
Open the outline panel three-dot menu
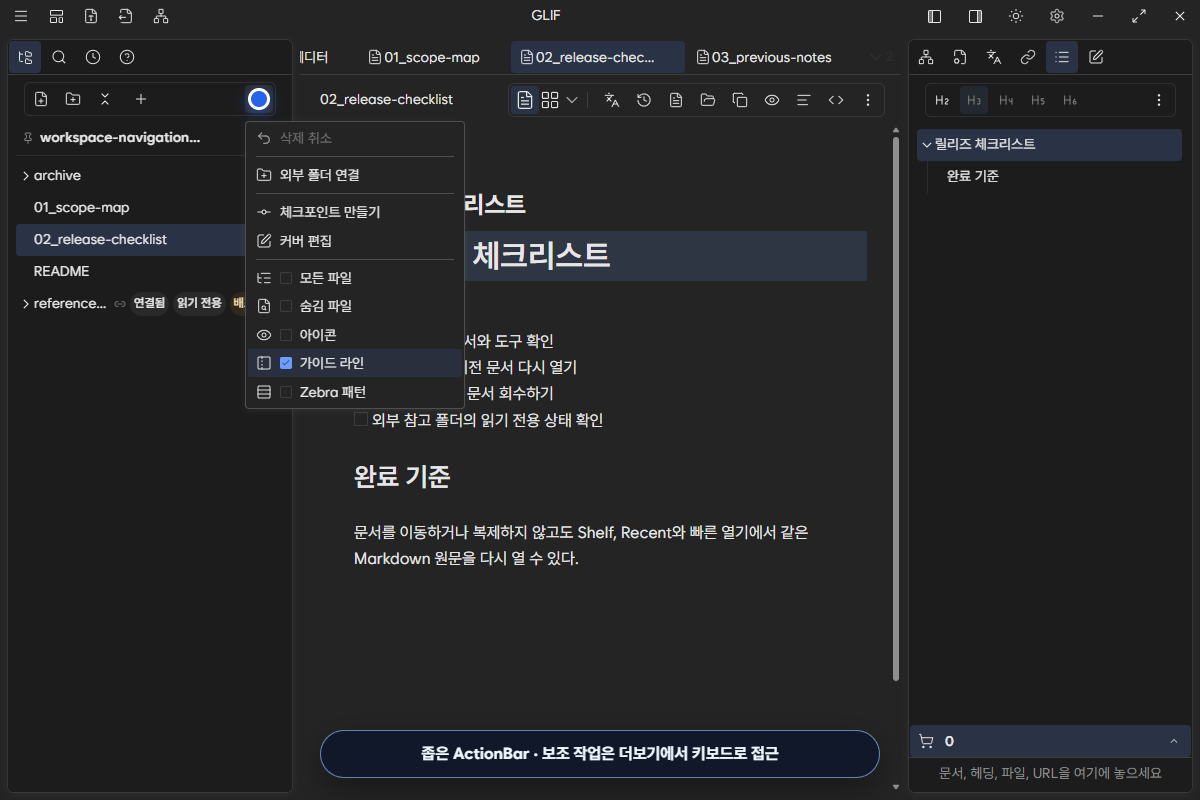pos(1159,100)
